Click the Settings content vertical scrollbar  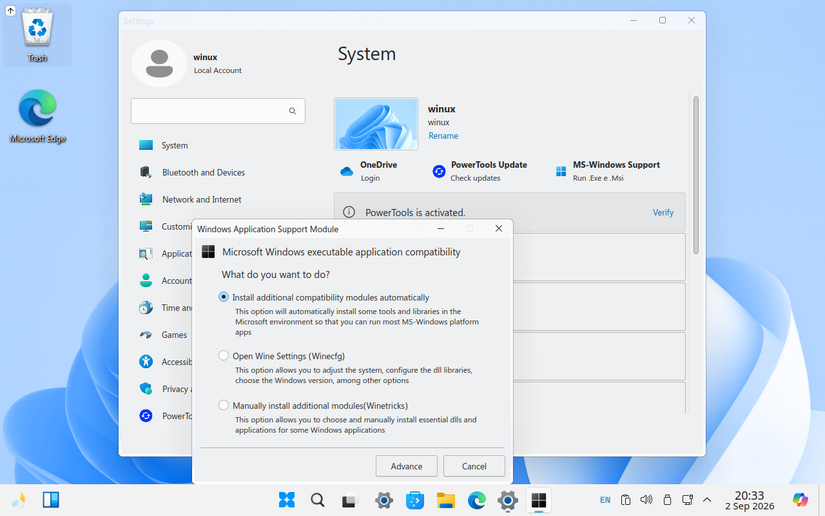(x=696, y=175)
